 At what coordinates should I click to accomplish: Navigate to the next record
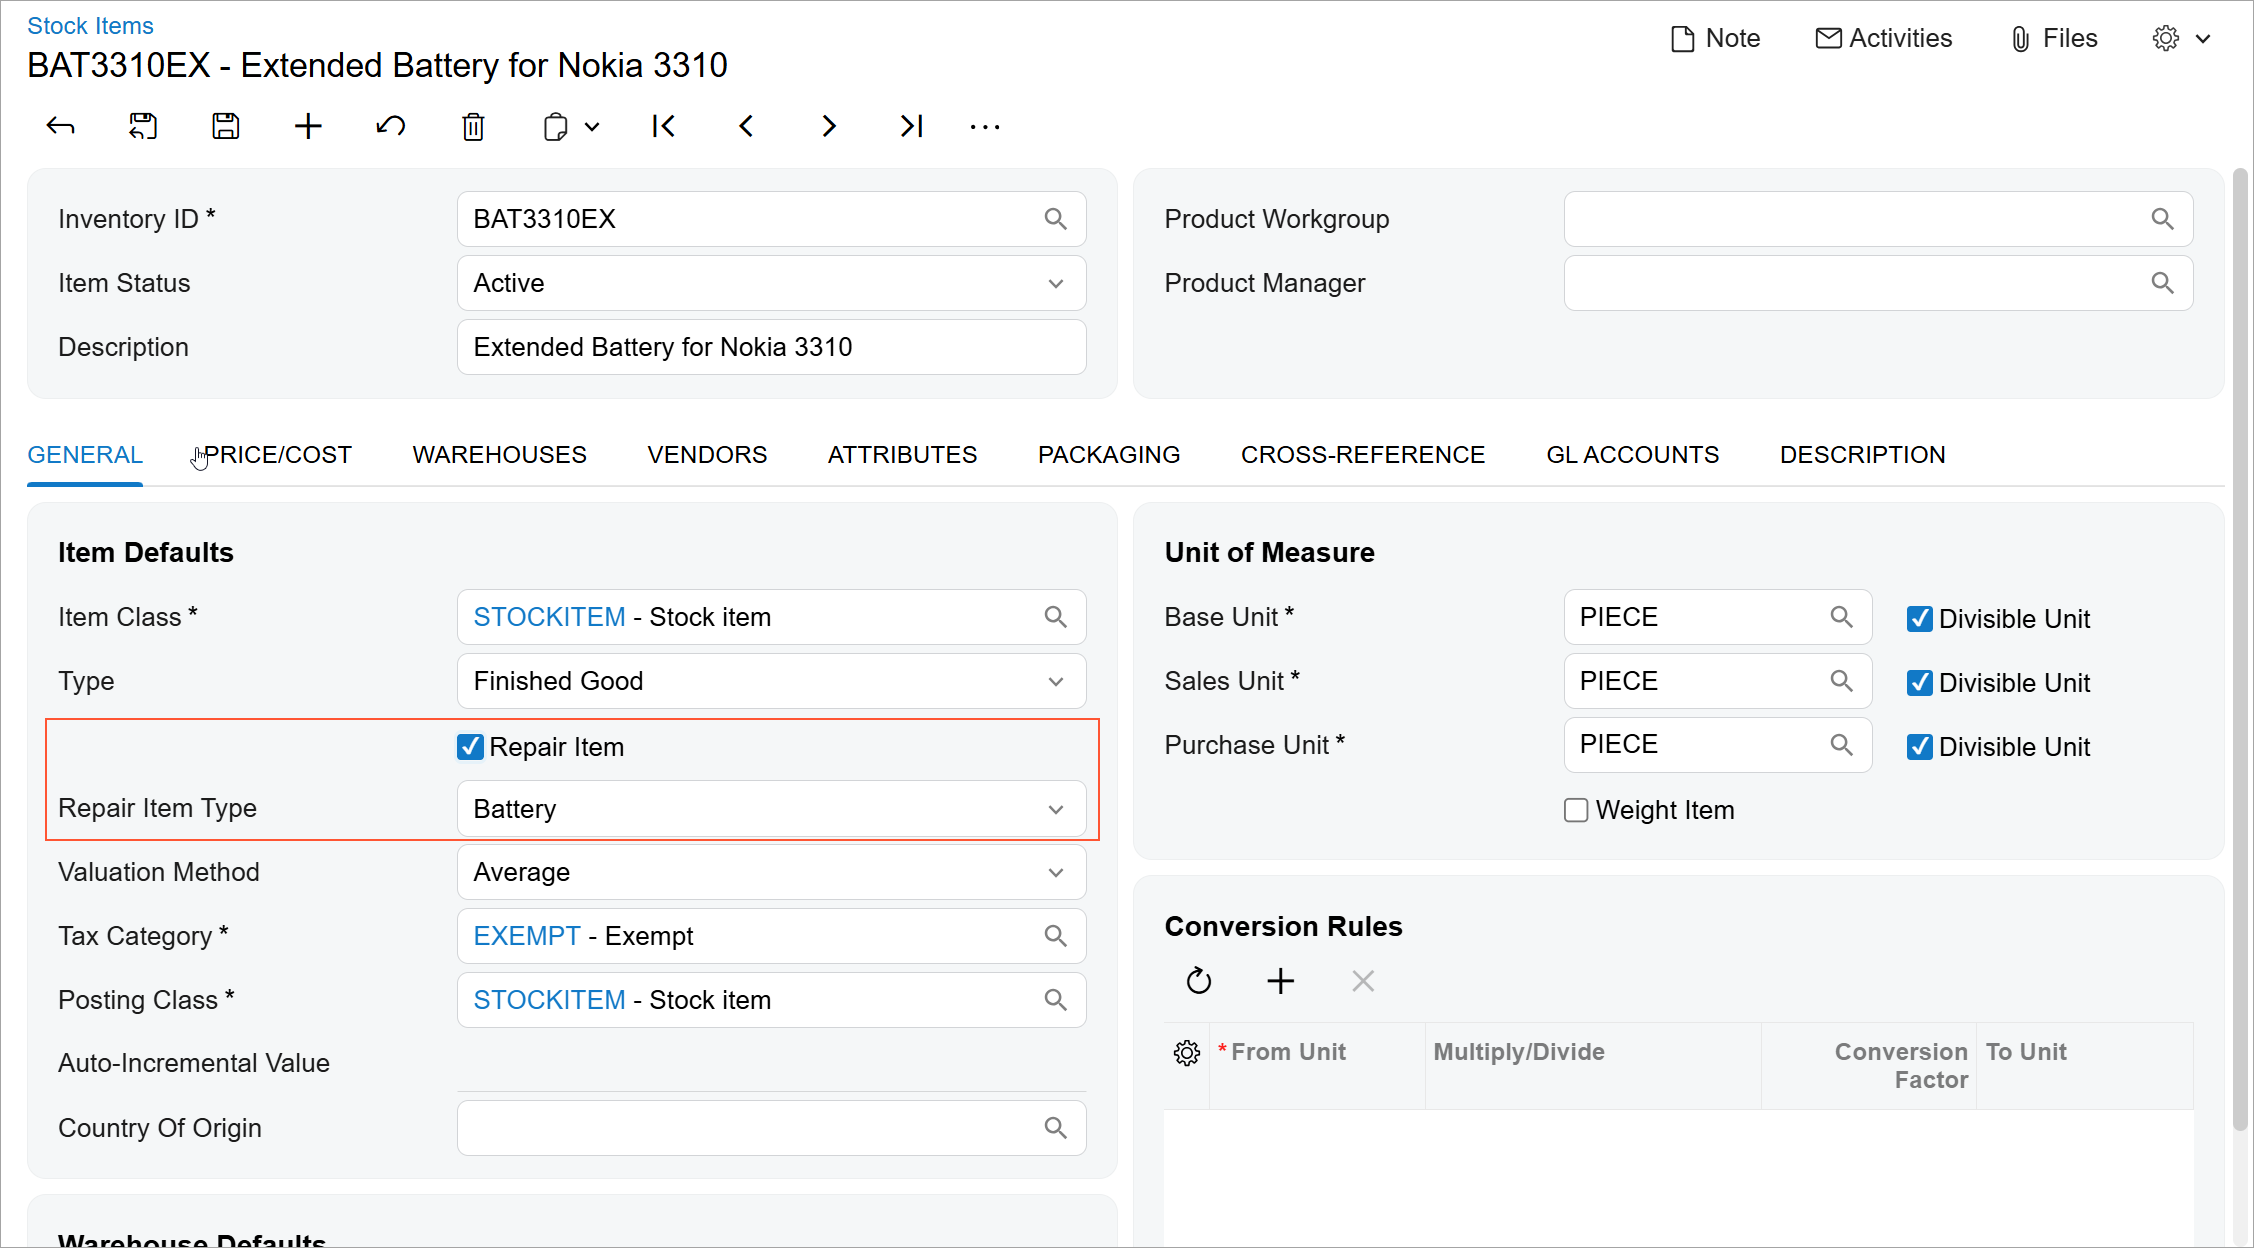pyautogui.click(x=828, y=126)
